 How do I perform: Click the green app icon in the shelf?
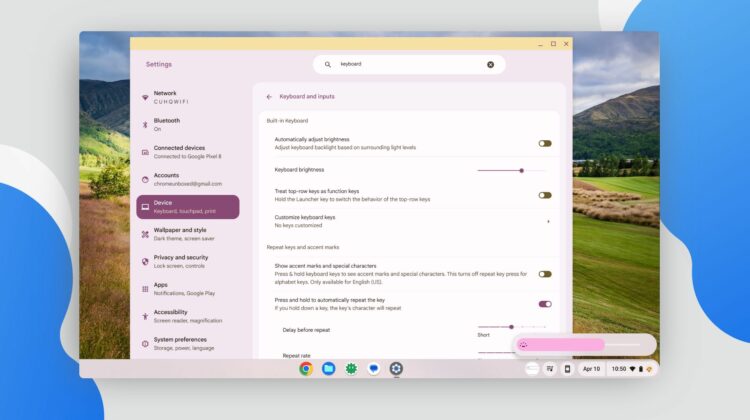(x=351, y=369)
